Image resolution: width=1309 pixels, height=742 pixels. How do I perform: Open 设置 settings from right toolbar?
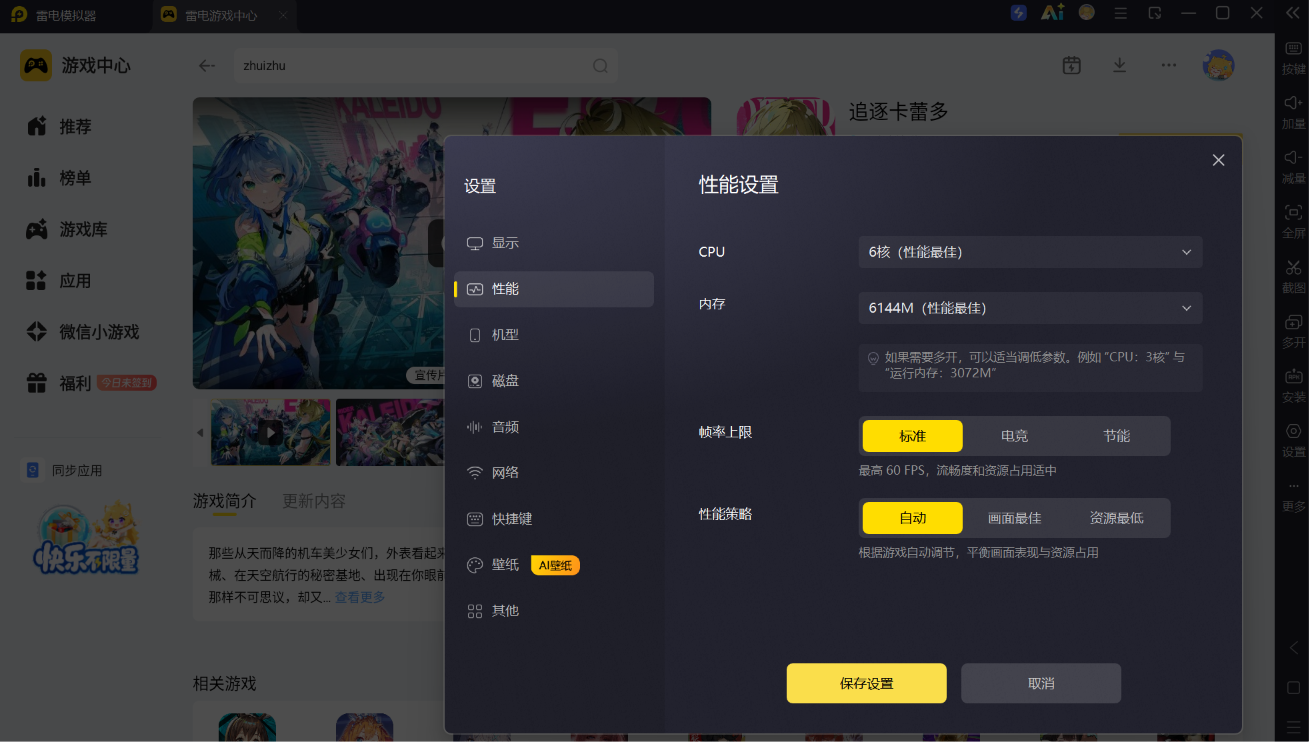pyautogui.click(x=1293, y=440)
